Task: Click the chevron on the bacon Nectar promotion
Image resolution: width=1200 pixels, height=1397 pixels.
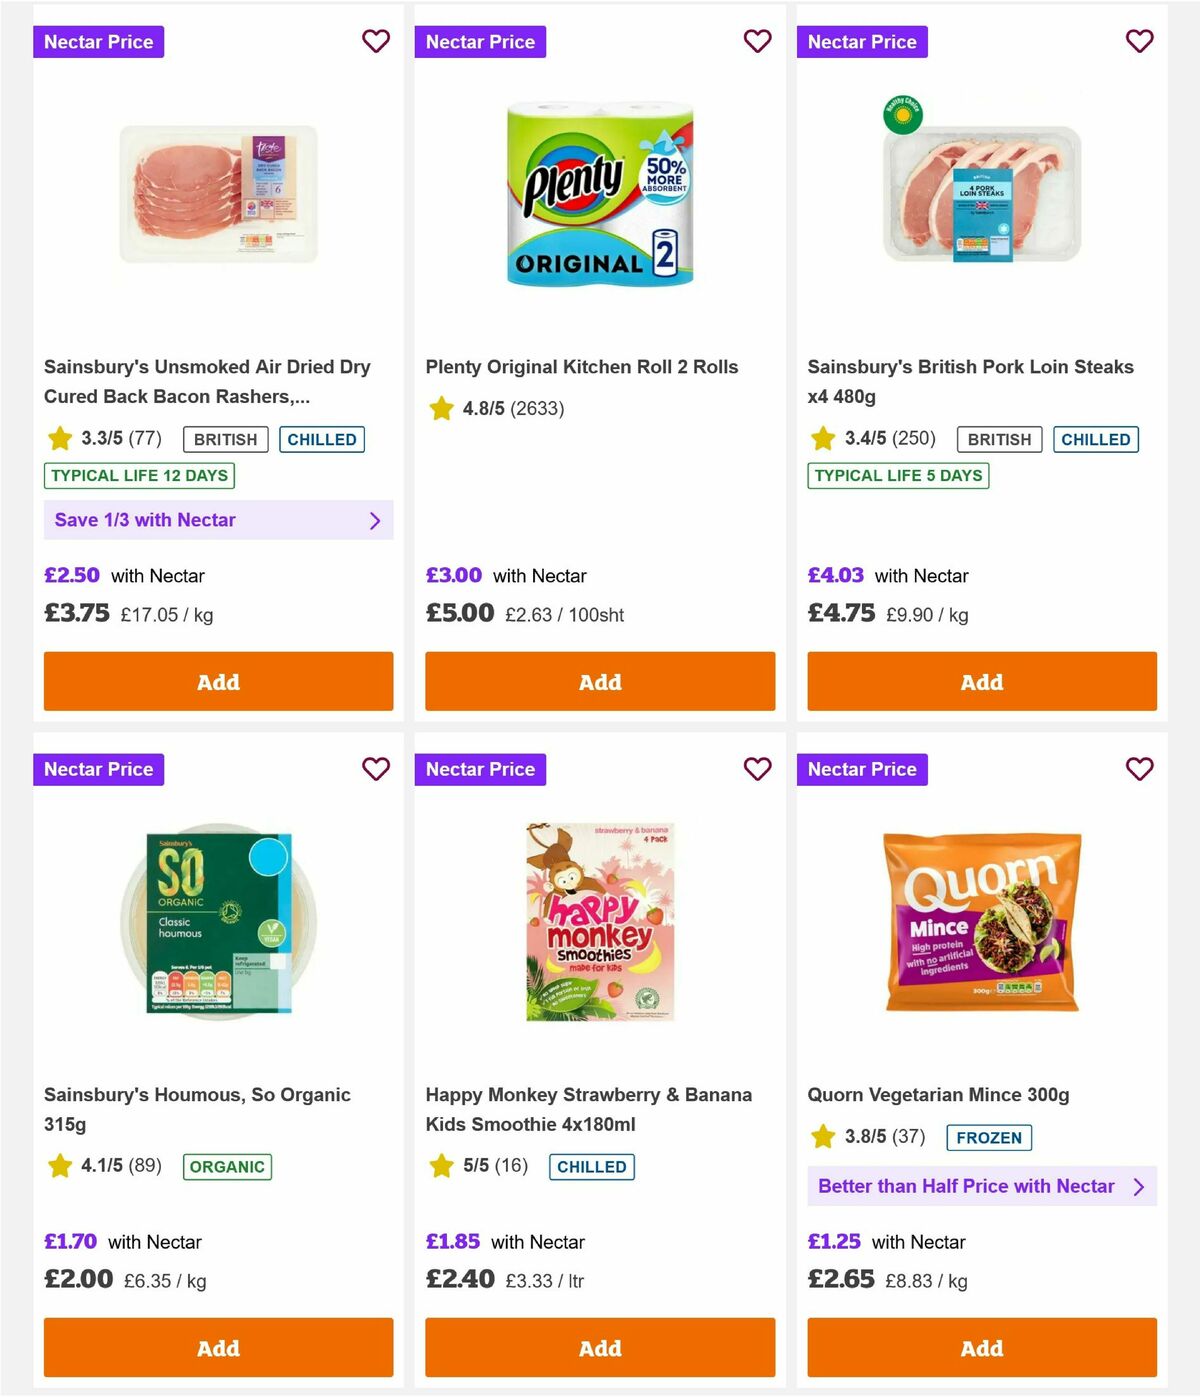Action: pos(375,520)
